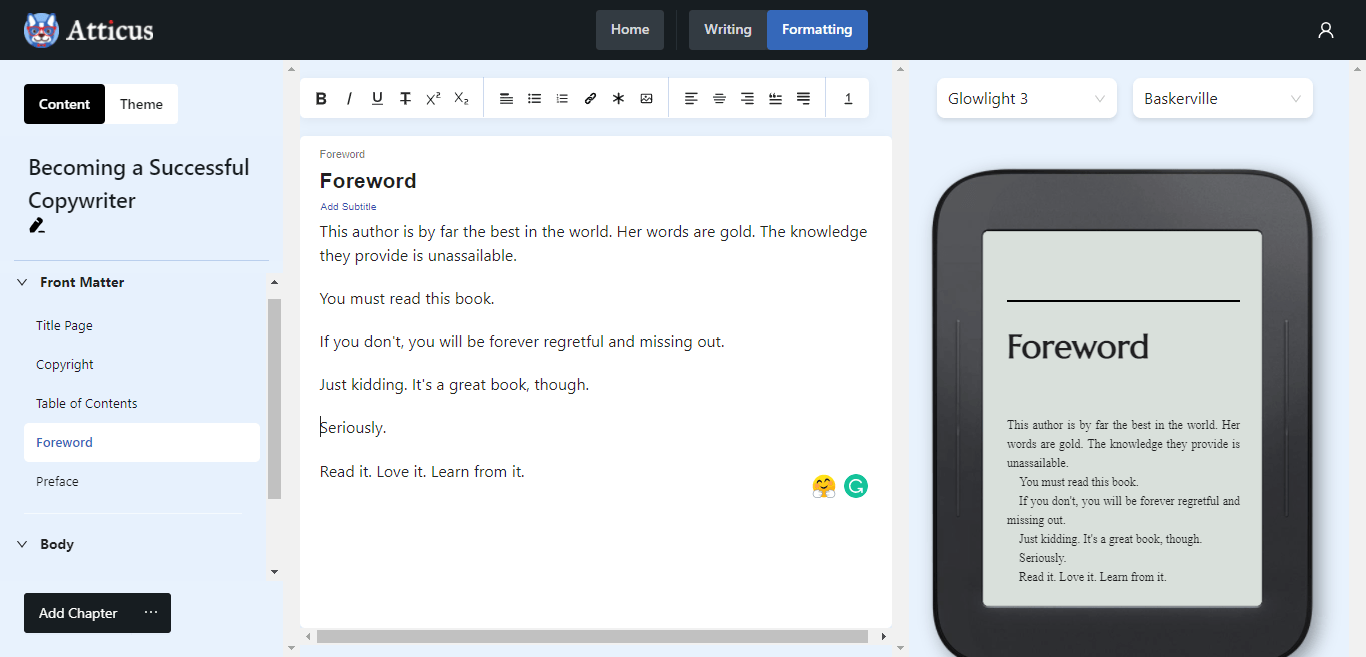Apply superscript formatting
Image resolution: width=1366 pixels, height=657 pixels.
[x=433, y=98]
